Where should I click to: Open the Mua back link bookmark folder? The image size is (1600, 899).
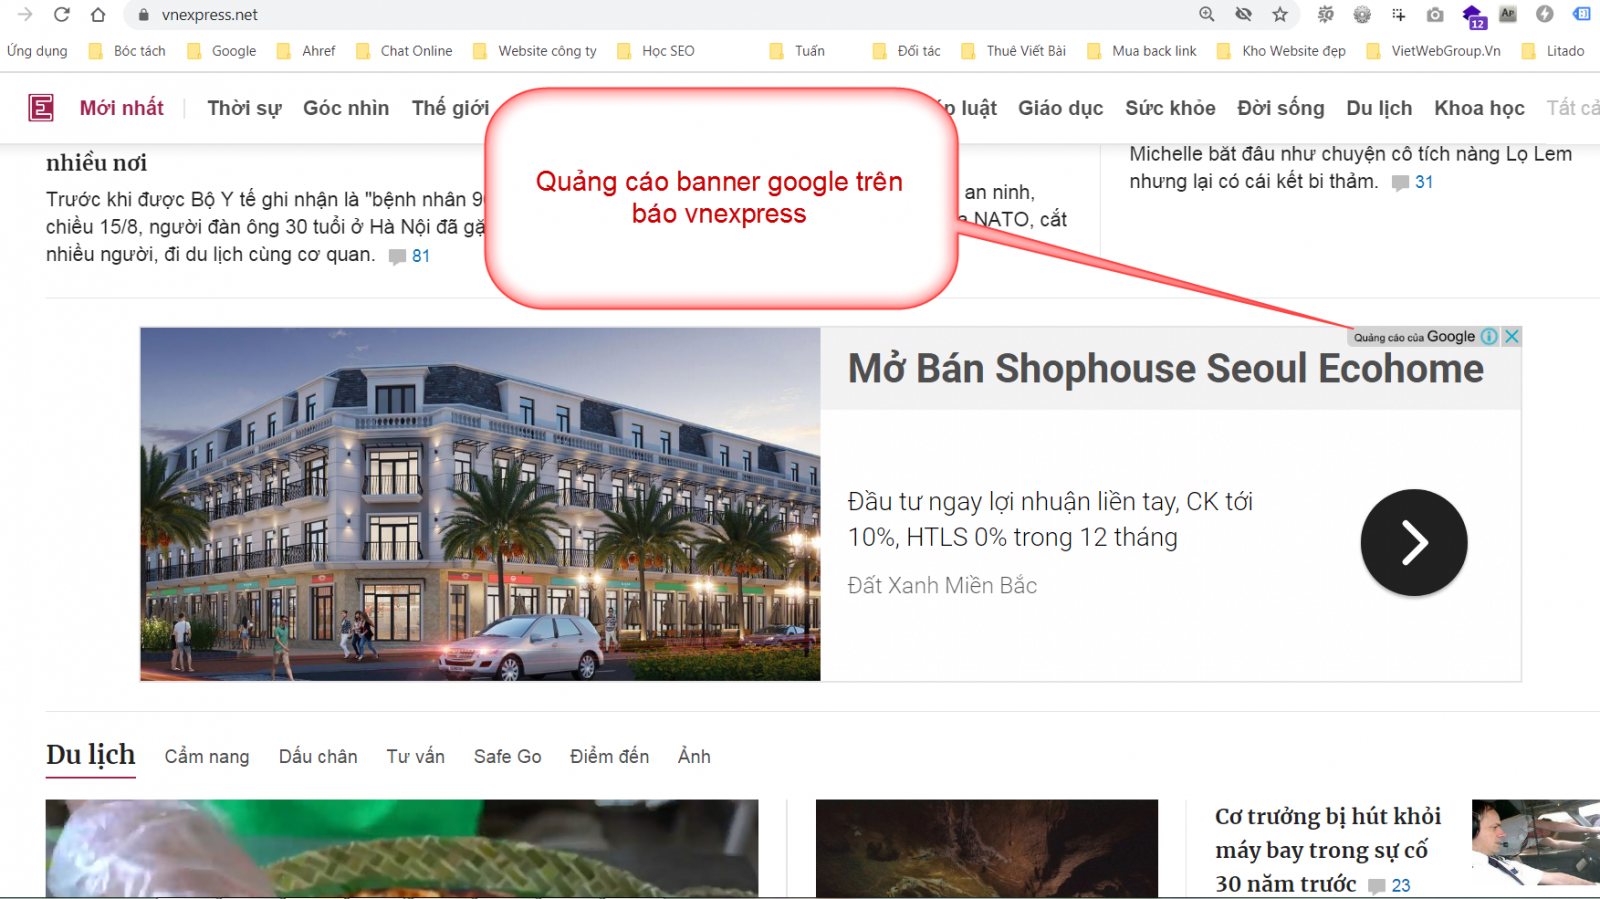pyautogui.click(x=1142, y=51)
